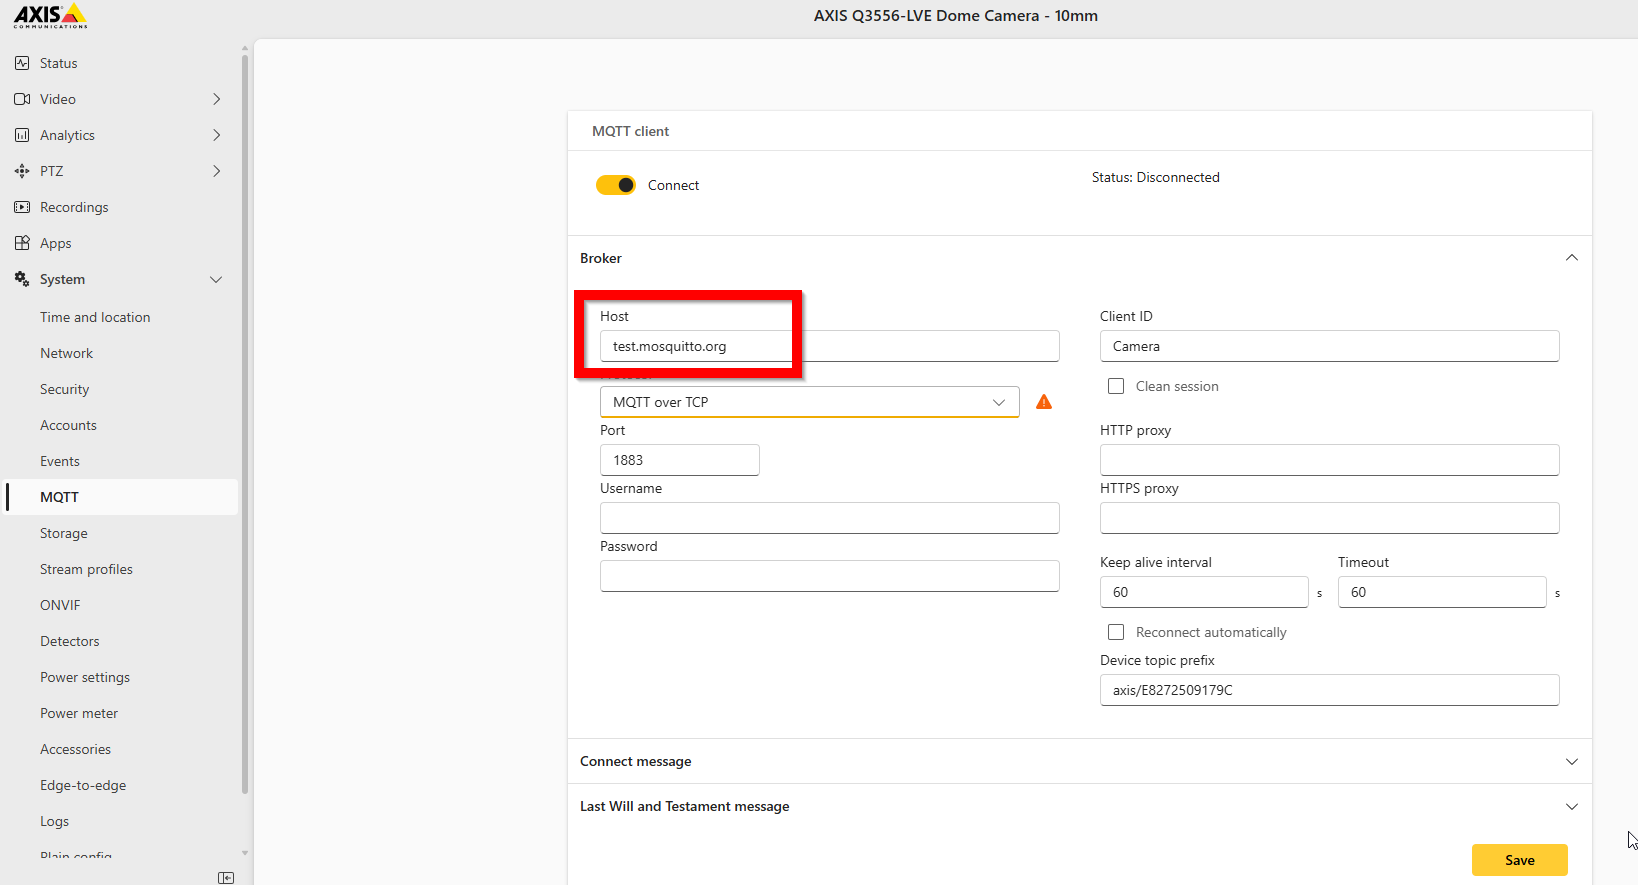This screenshot has height=885, width=1638.
Task: Expand the PTZ submenu chevron
Action: click(217, 171)
